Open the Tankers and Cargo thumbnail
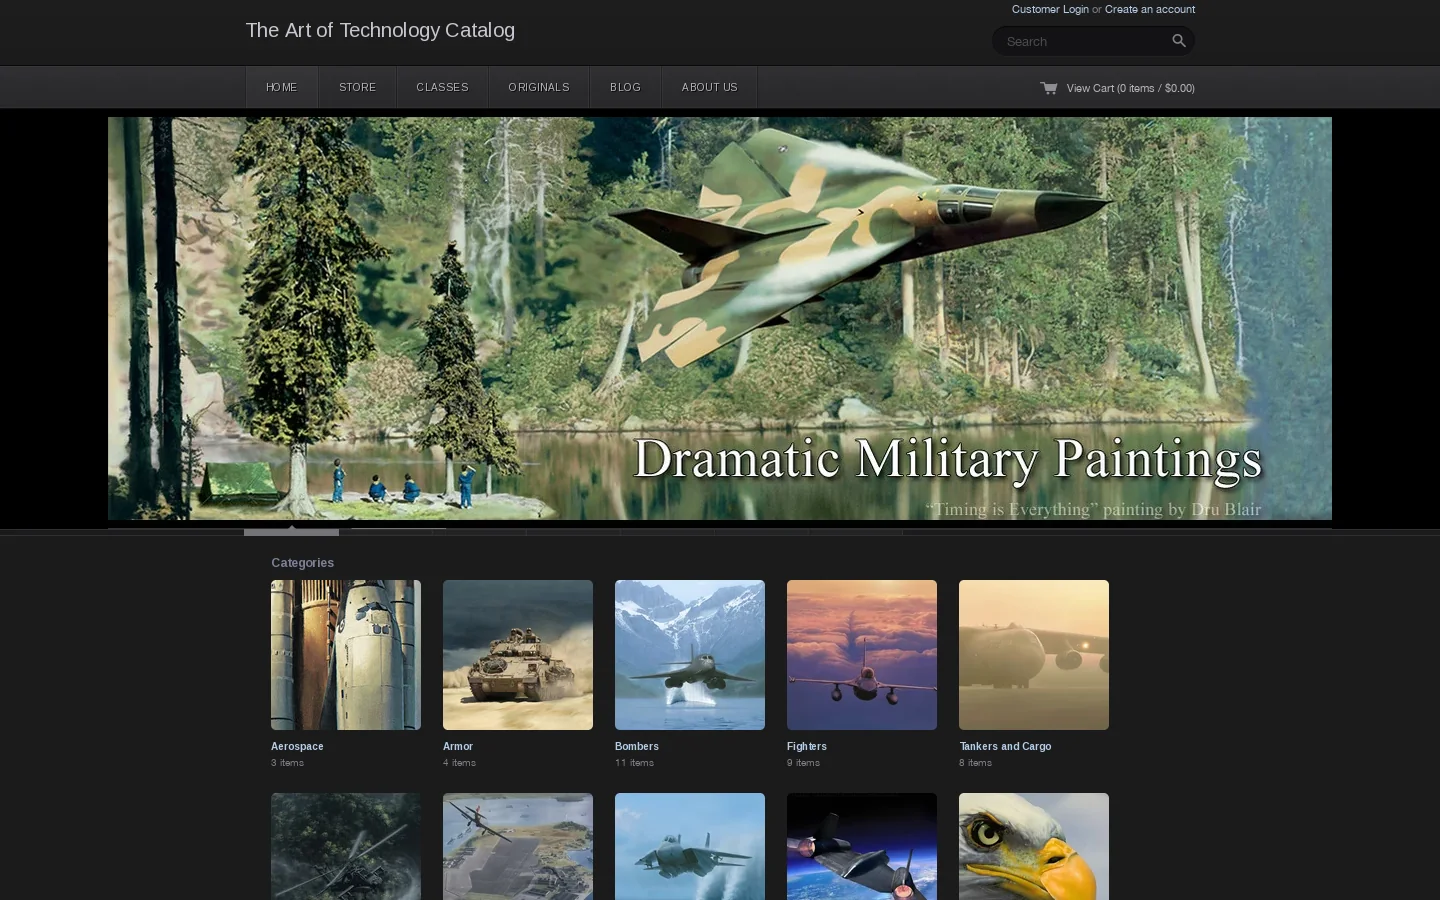The image size is (1440, 900). click(x=1034, y=655)
